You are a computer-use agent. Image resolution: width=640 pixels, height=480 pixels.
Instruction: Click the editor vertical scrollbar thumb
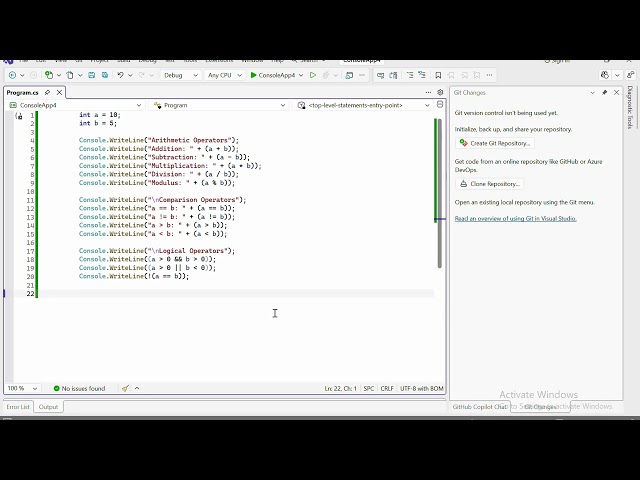[440, 193]
